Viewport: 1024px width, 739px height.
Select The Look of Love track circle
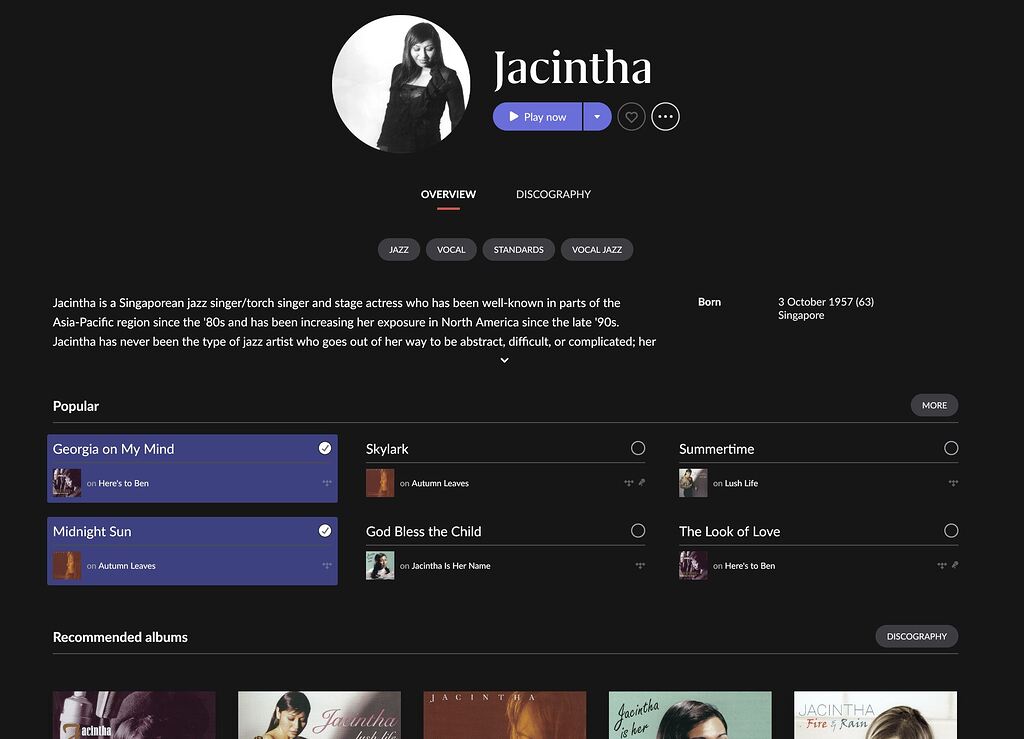tap(951, 531)
